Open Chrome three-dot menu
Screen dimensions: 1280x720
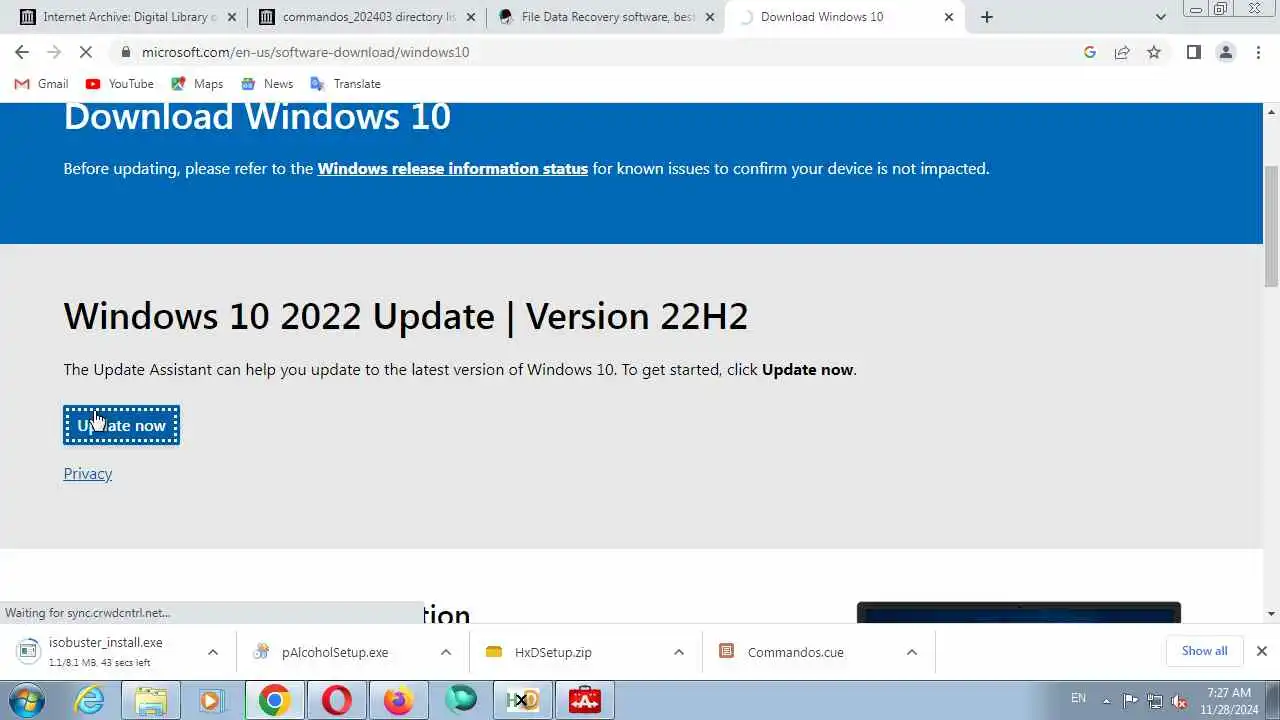(x=1258, y=52)
